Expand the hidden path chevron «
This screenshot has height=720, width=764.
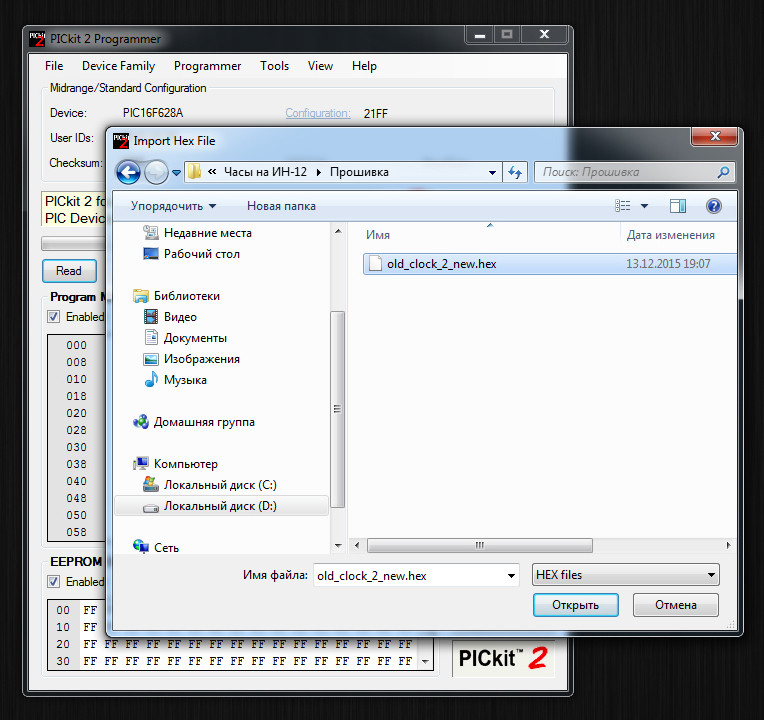point(212,171)
